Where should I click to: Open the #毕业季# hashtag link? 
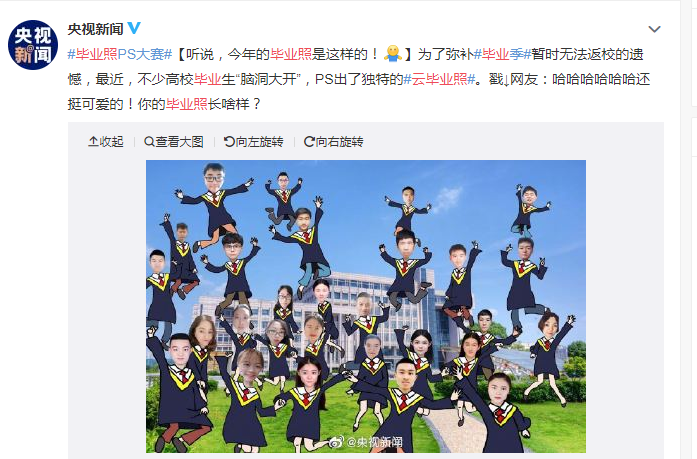tap(502, 54)
